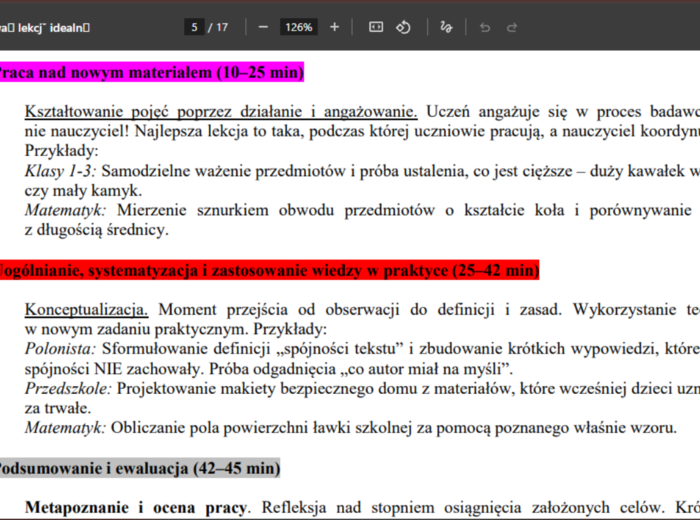
Task: Click the line 'czy mały kamyk.'
Action: tap(83, 191)
